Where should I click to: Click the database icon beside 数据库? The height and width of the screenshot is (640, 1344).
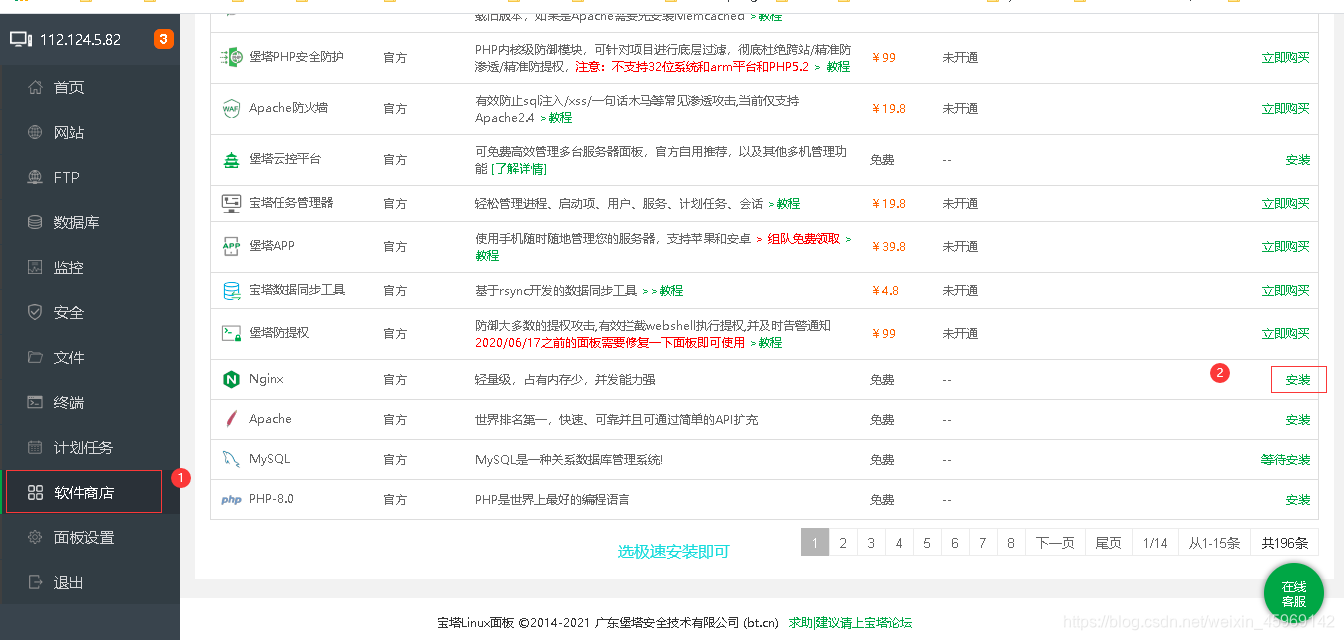36,222
